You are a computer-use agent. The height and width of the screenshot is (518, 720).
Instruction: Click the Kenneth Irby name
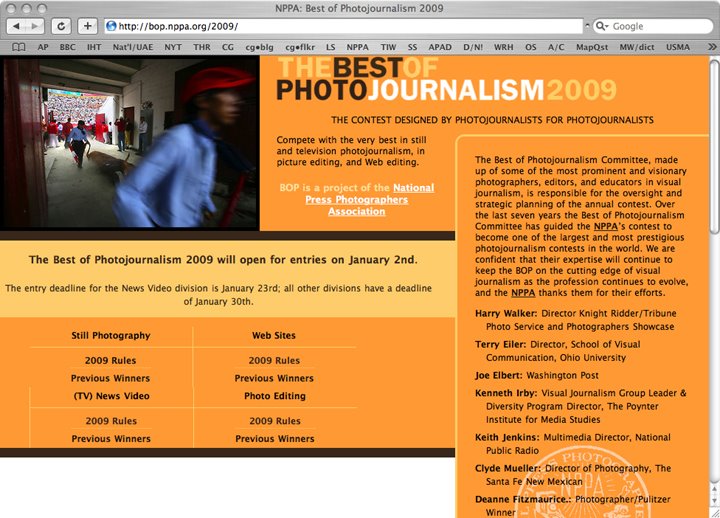pos(506,393)
